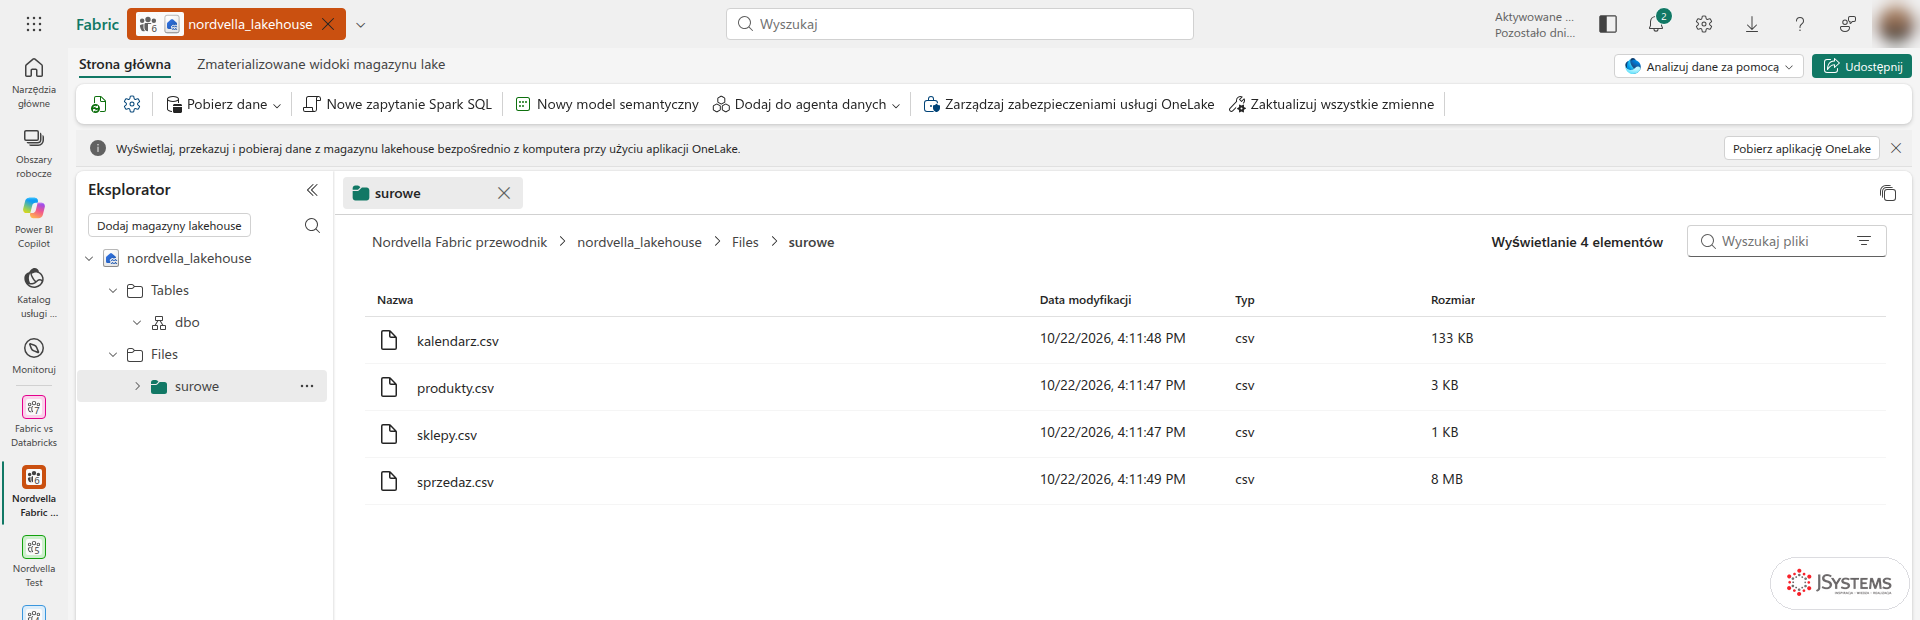Click the copy icon above file list
This screenshot has height=620, width=1920.
(1888, 193)
